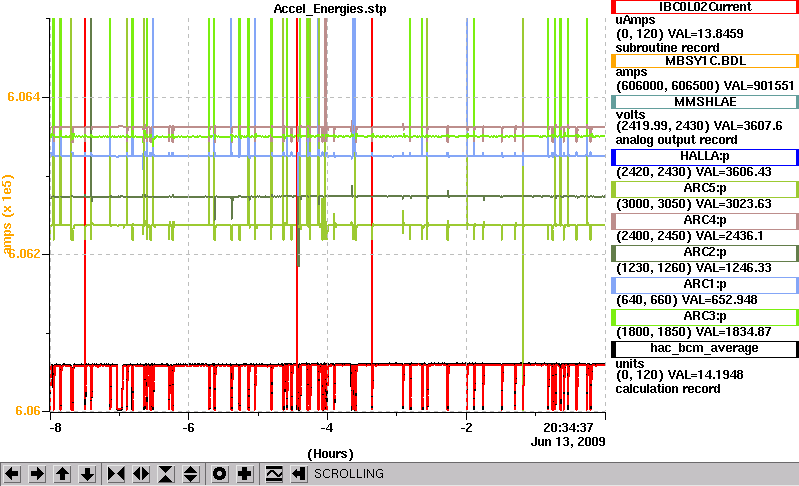
Task: Click the arrow-to-bar refresh icon beside SCROLLING
Action: [299, 474]
